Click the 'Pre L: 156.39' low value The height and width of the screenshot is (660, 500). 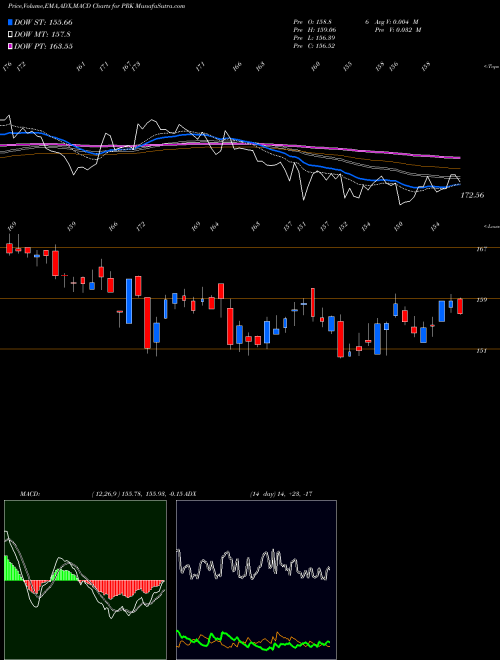click(x=314, y=38)
